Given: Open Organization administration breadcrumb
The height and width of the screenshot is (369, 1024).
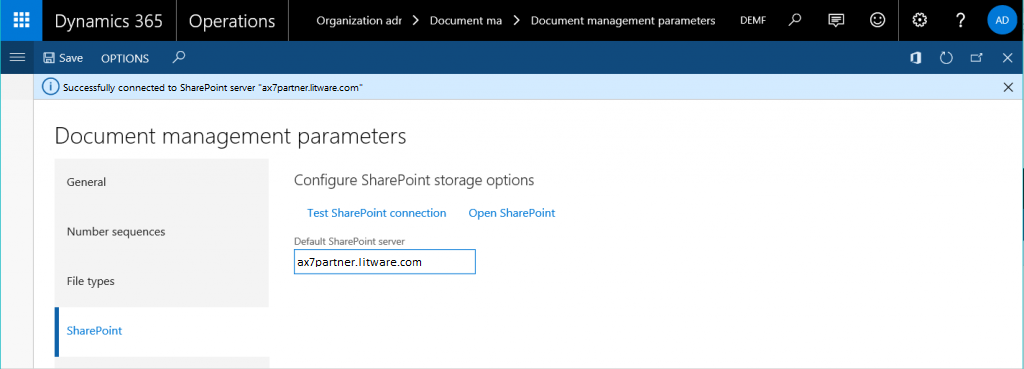Looking at the screenshot, I should click(359, 20).
